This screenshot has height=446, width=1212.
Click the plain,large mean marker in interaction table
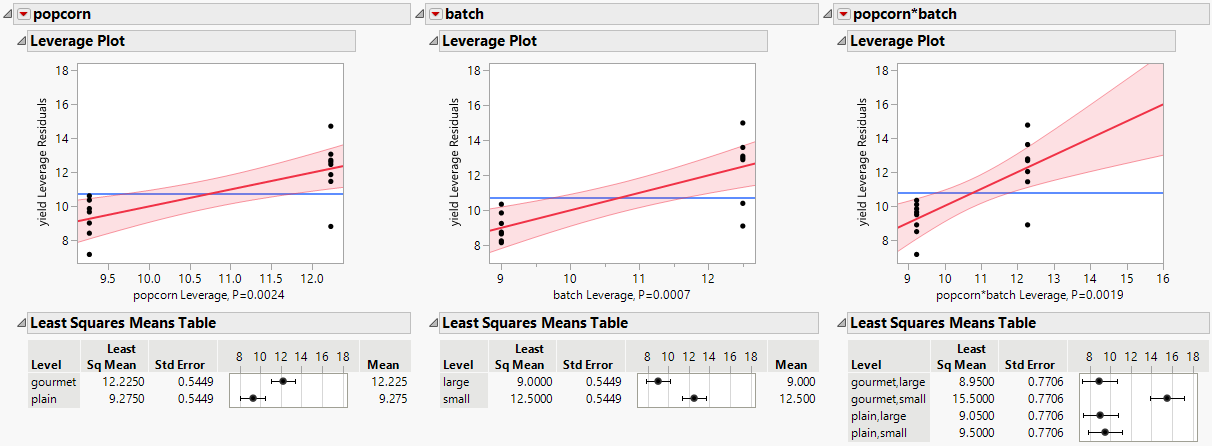pyautogui.click(x=1100, y=415)
